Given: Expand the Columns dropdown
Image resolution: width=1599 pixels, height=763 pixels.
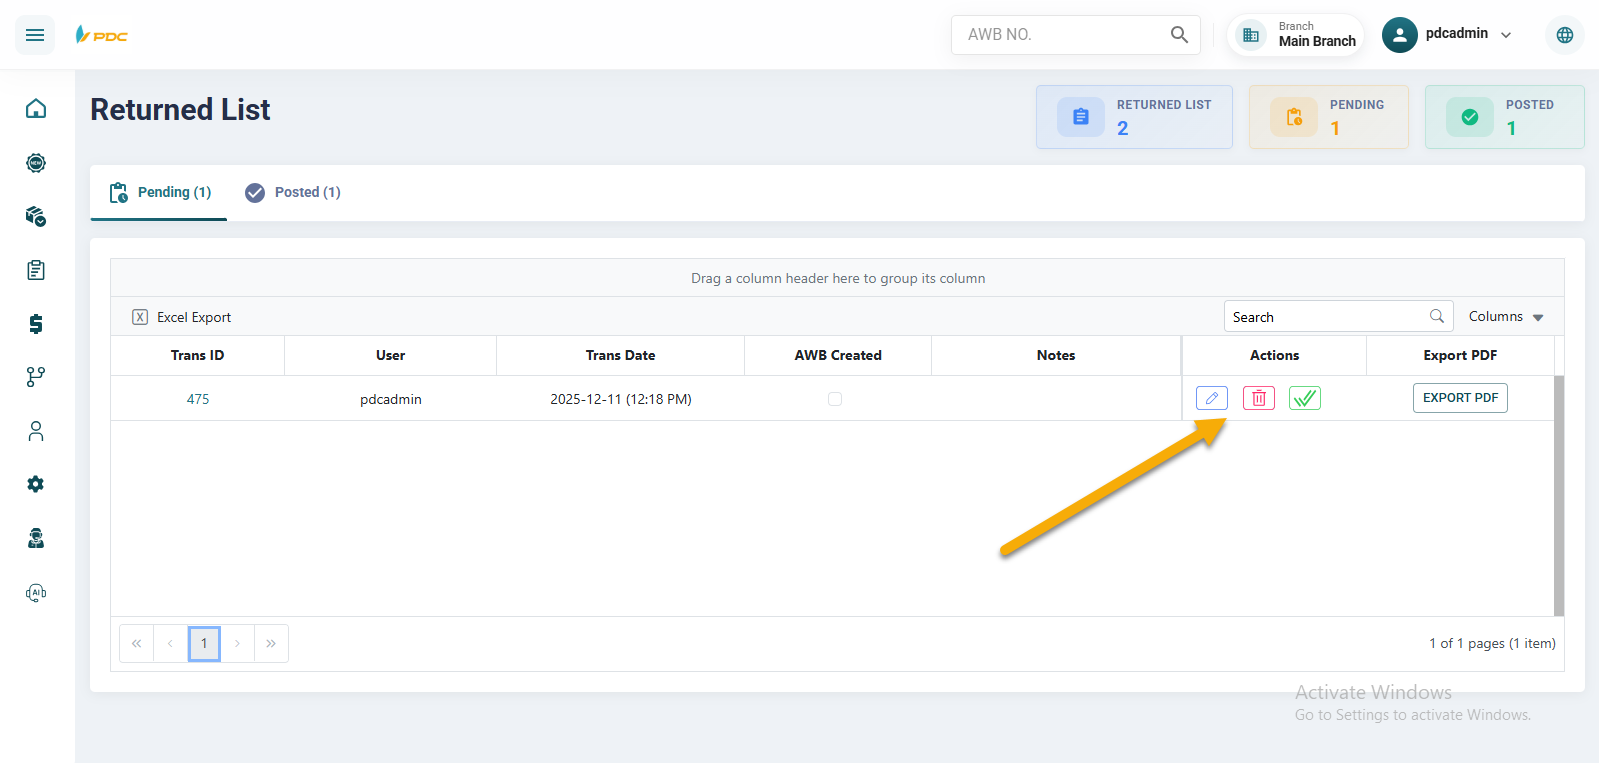Looking at the screenshot, I should tap(1506, 317).
